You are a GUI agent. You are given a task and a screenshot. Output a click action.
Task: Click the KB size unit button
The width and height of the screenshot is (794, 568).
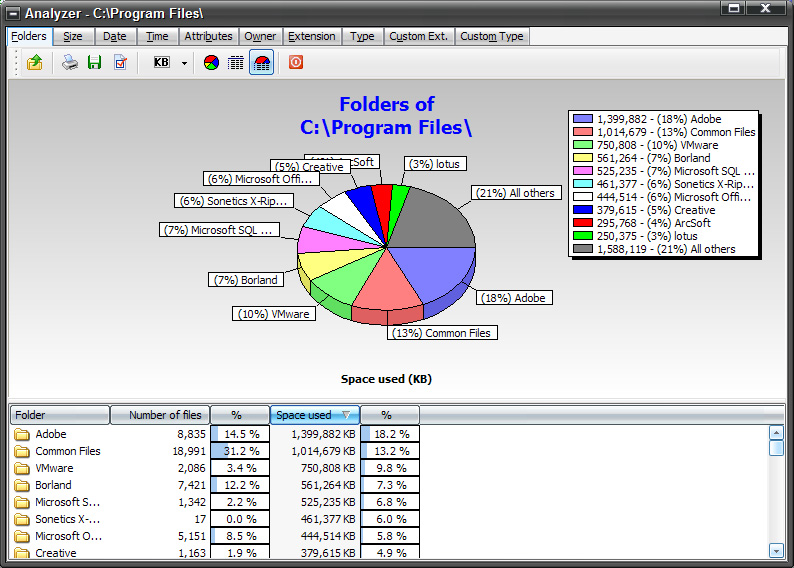(161, 63)
